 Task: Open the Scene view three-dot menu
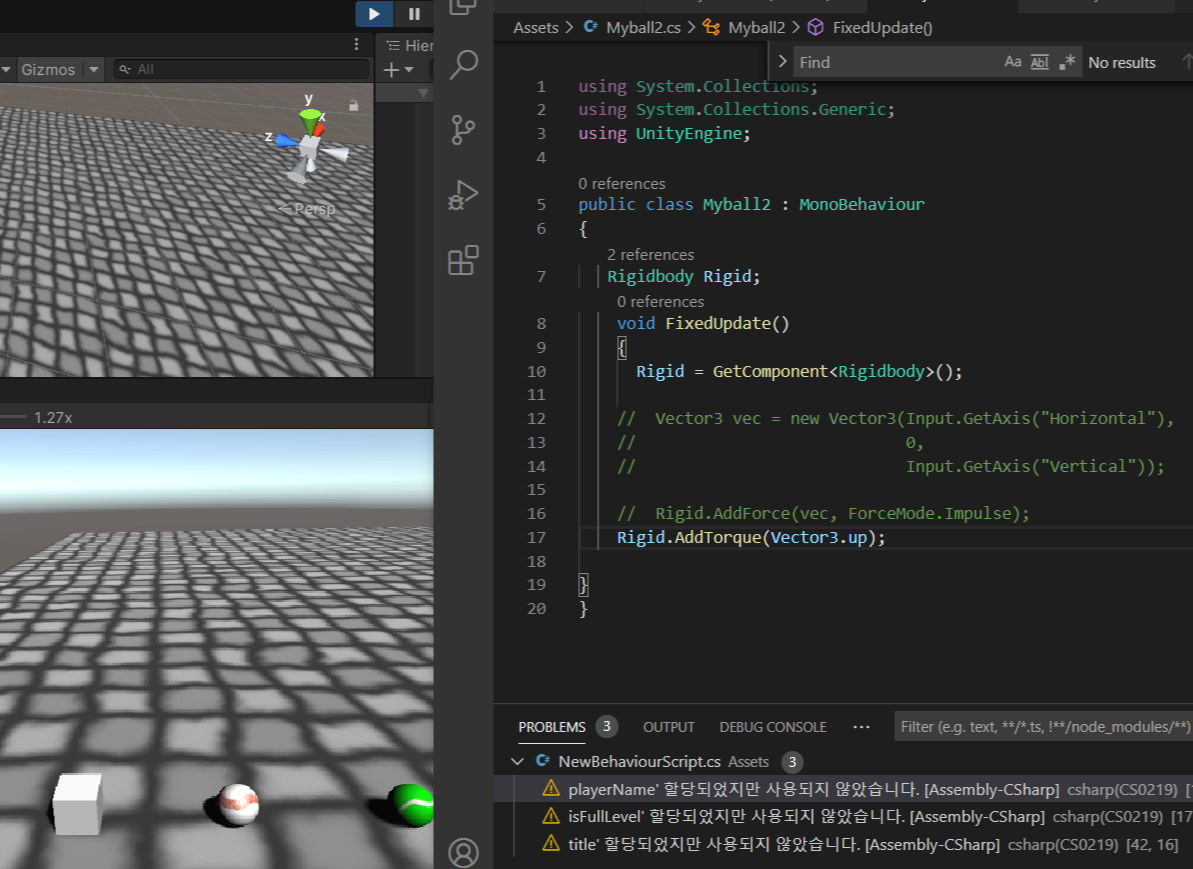(356, 44)
